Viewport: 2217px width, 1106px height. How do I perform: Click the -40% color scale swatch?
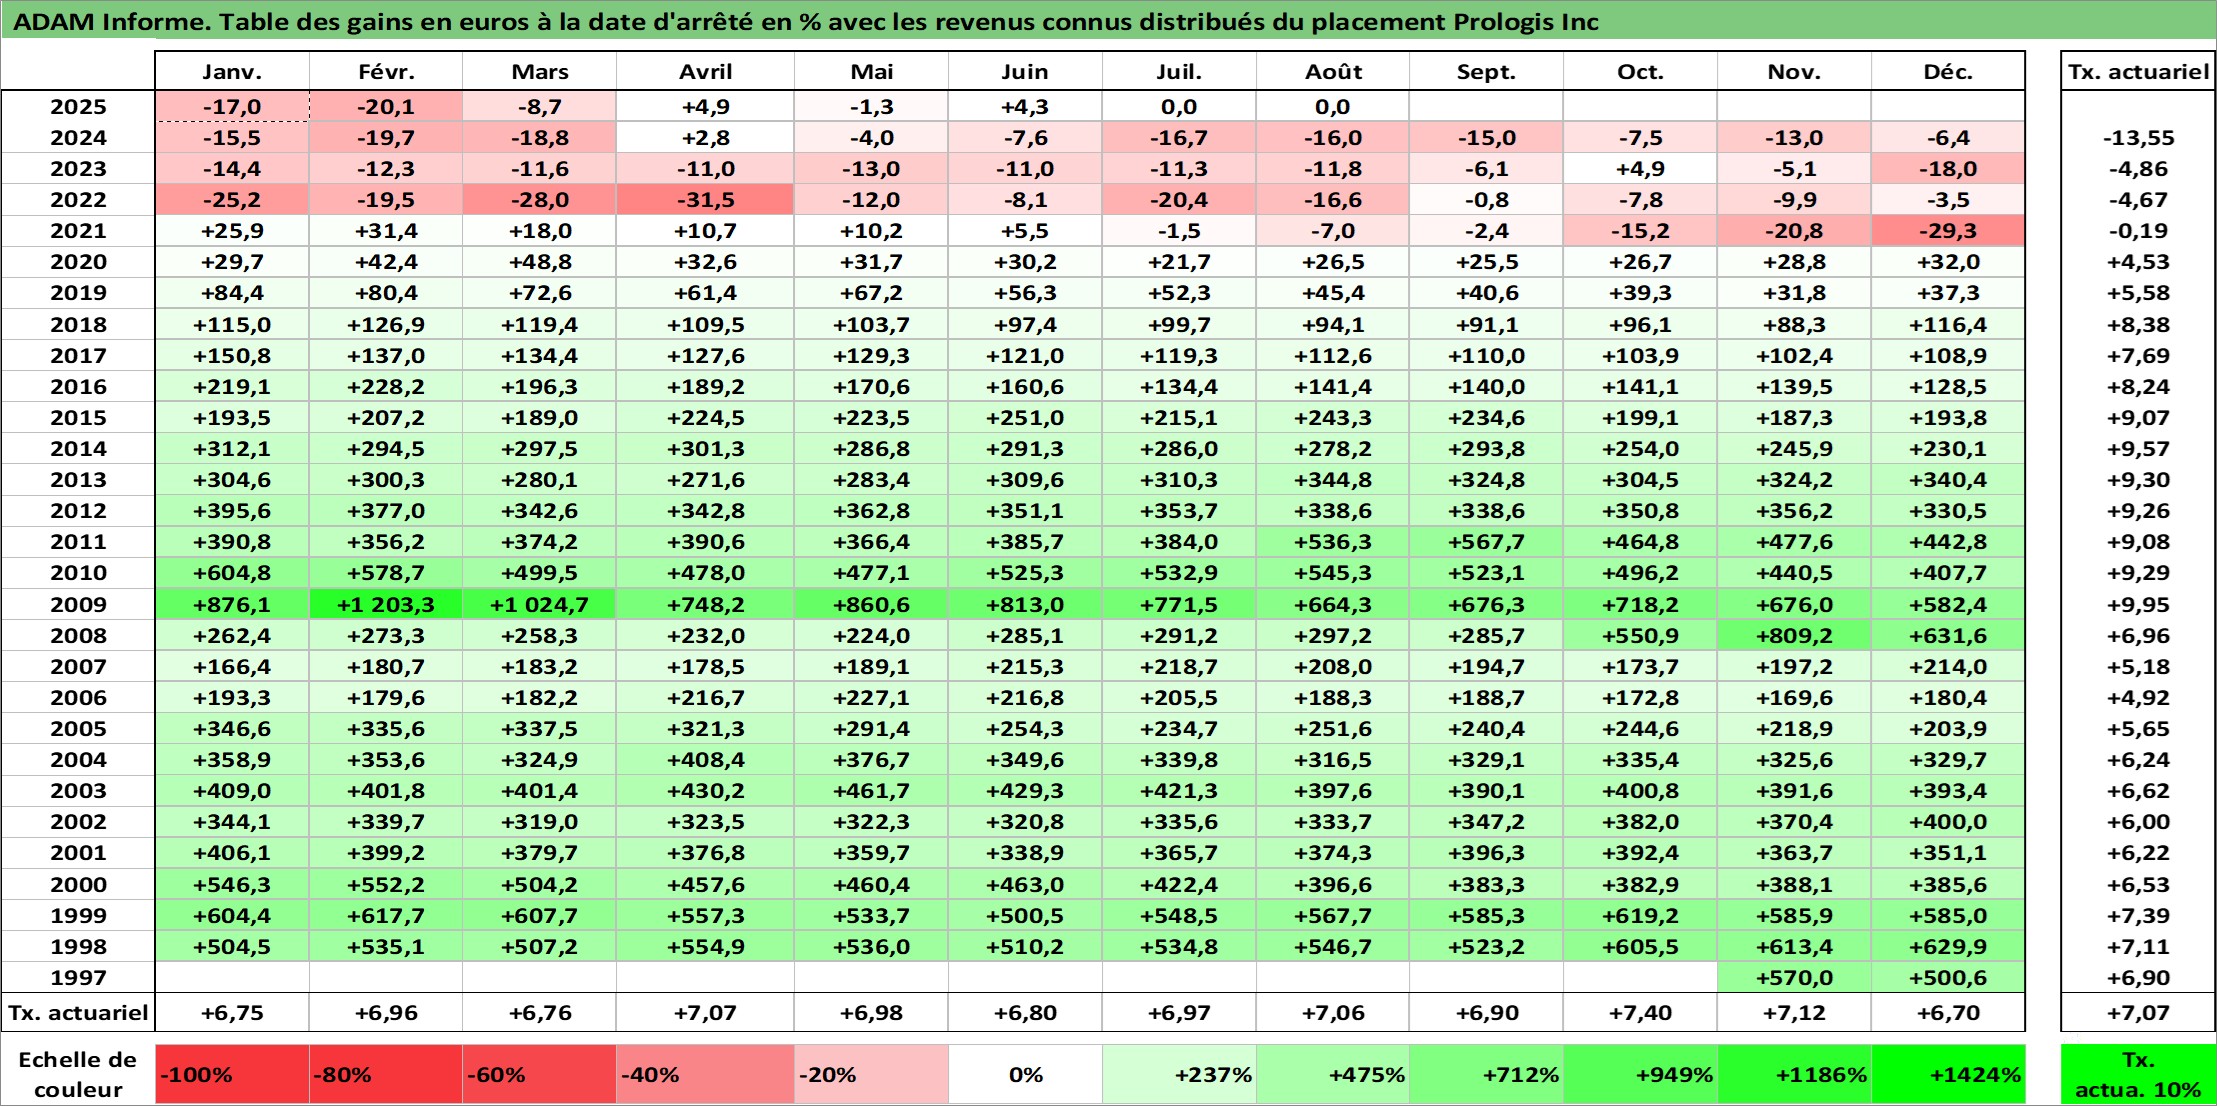706,1075
